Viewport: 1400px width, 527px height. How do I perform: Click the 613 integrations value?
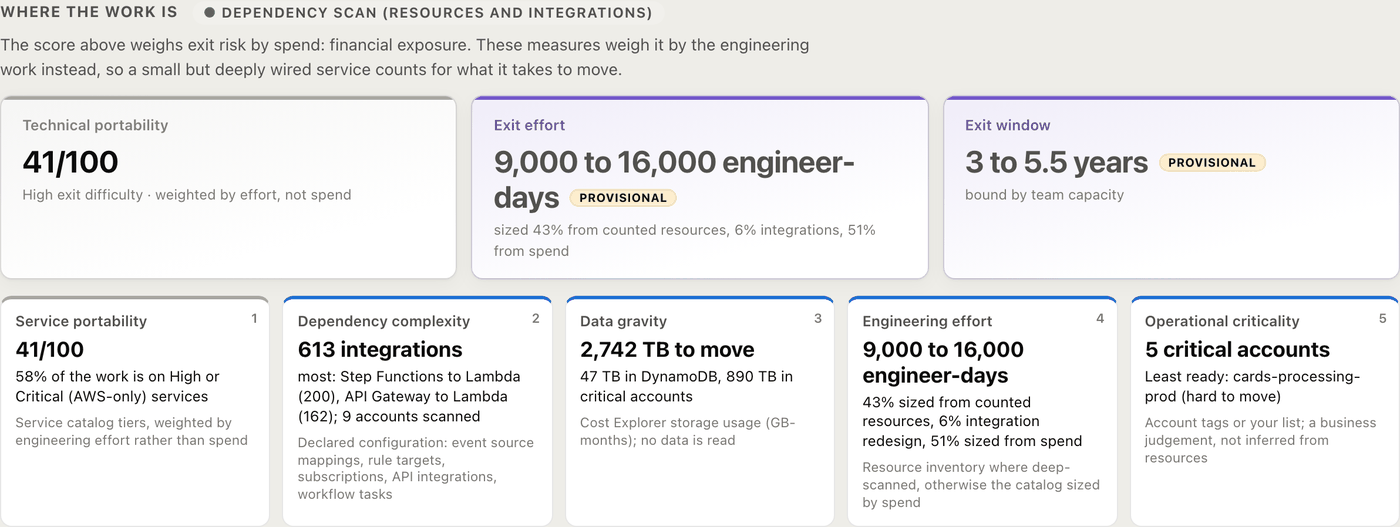pyautogui.click(x=380, y=349)
